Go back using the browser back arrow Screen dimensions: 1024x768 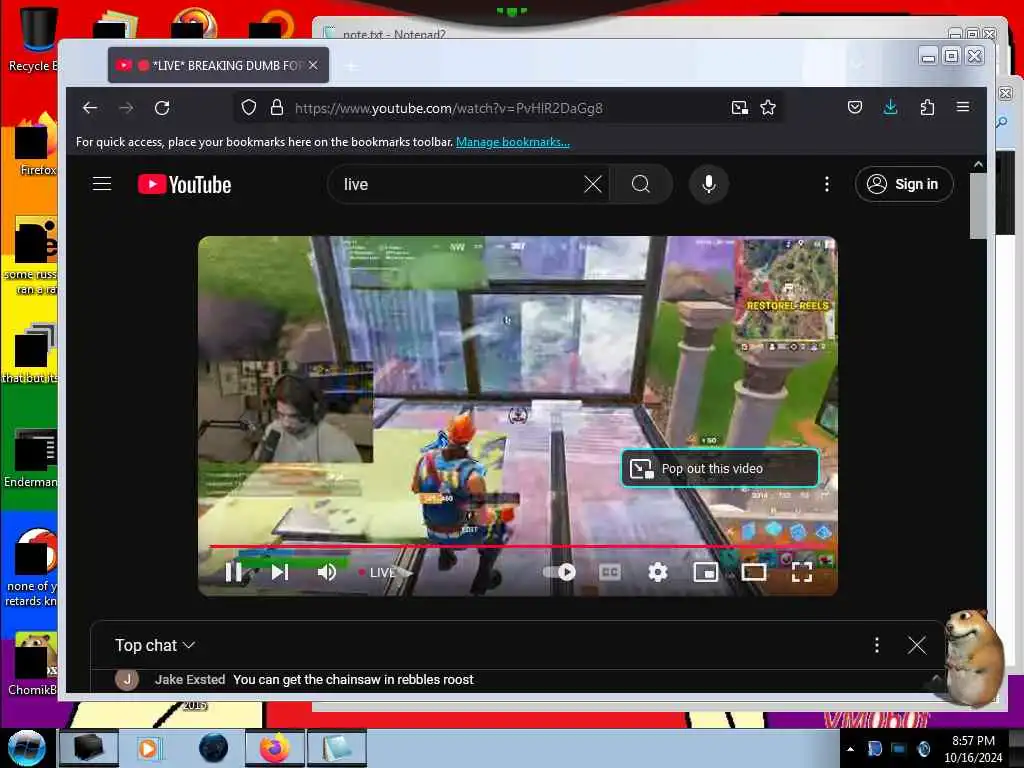pos(90,108)
